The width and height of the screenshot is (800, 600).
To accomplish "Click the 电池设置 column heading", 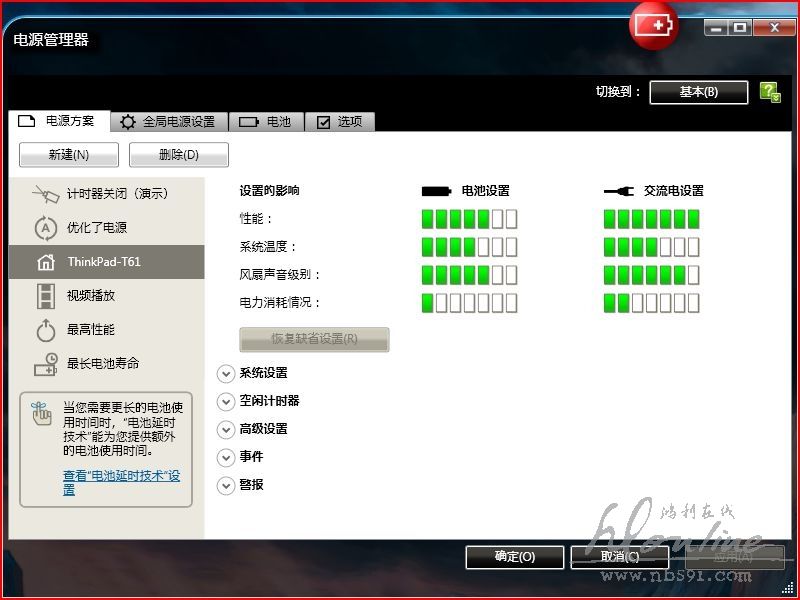I will [486, 191].
